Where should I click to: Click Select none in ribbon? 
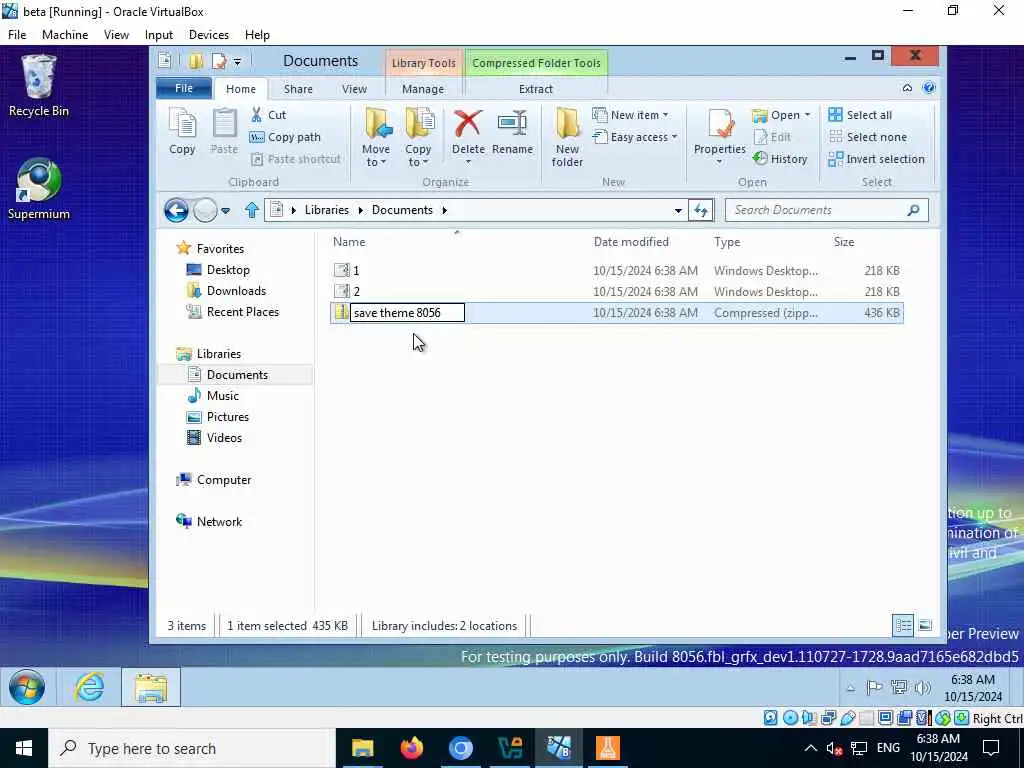pyautogui.click(x=868, y=137)
